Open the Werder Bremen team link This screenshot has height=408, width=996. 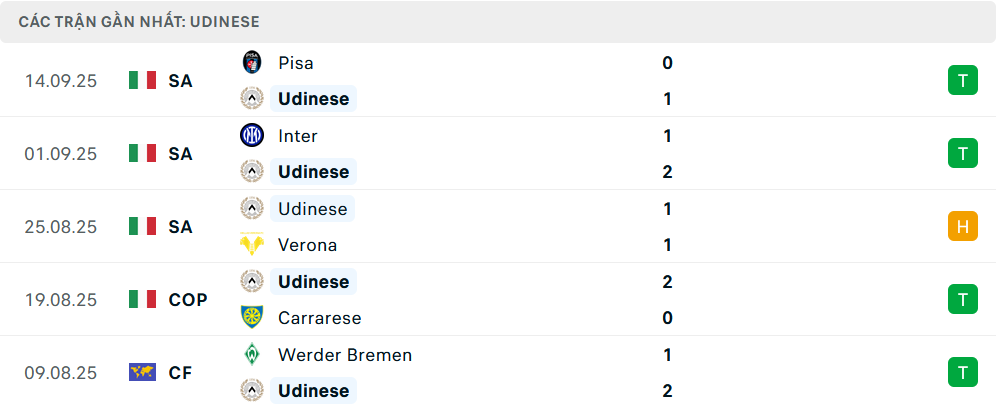pos(345,355)
